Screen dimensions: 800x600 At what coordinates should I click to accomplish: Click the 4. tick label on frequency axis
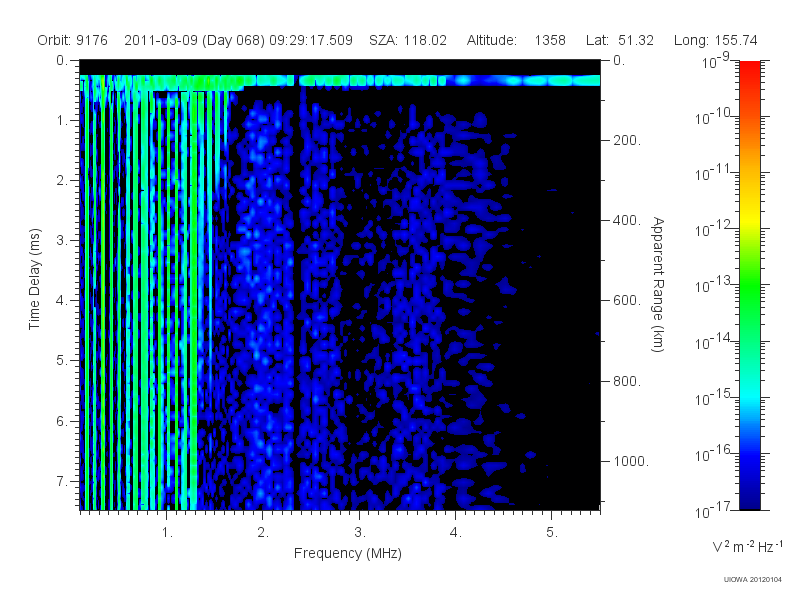coord(456,533)
